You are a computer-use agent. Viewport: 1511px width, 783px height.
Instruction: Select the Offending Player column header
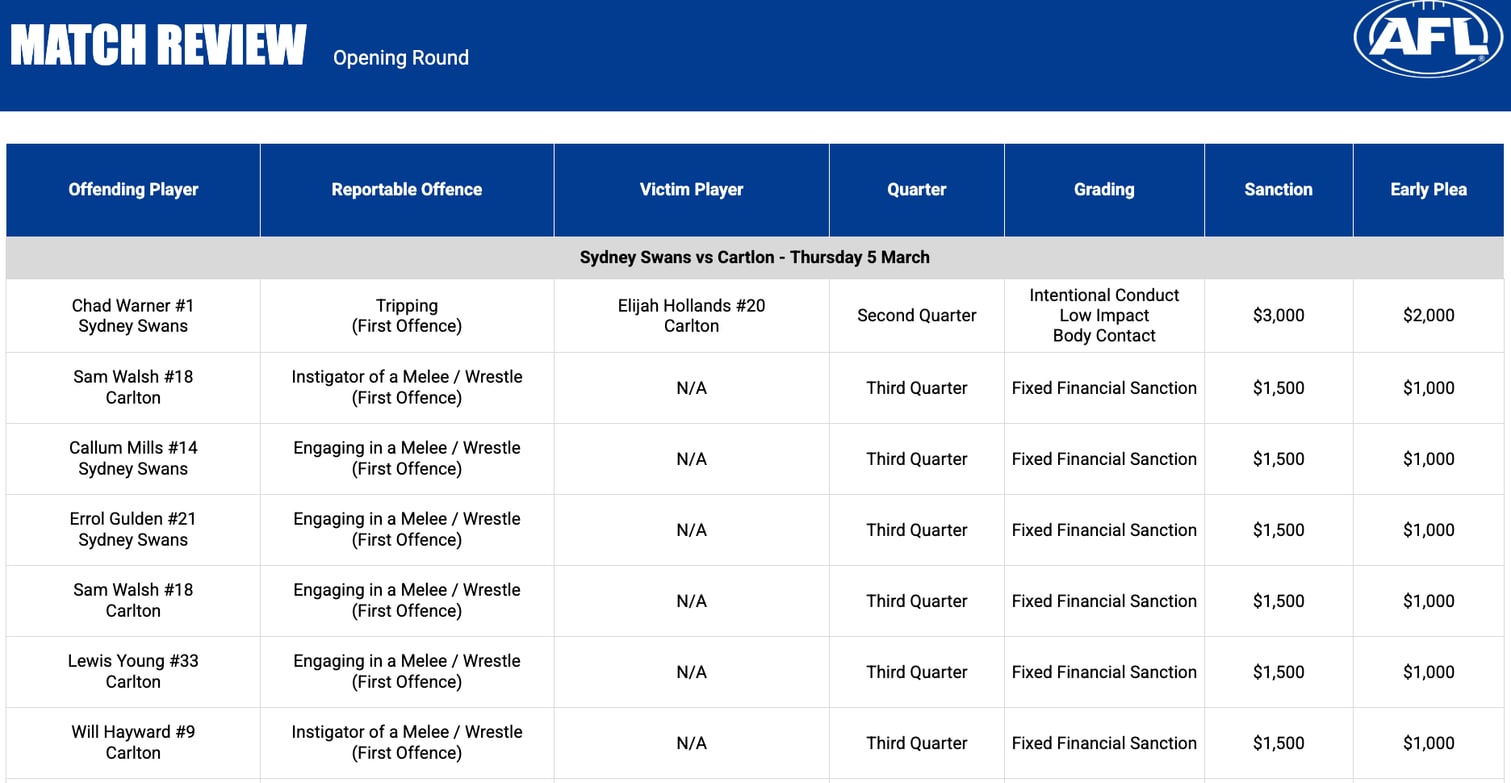[133, 190]
